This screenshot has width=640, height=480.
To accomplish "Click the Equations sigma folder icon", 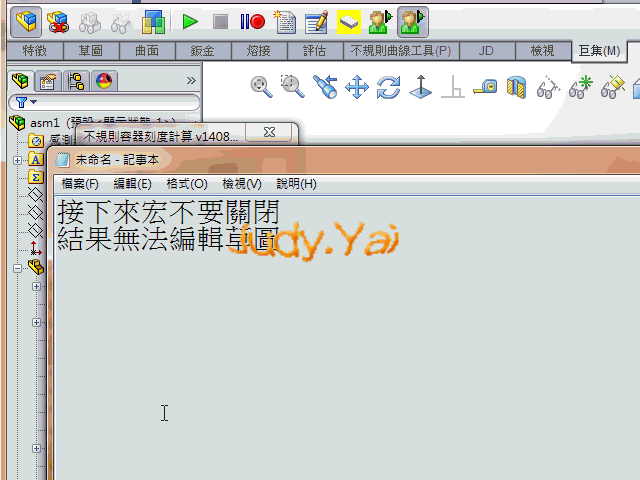I will (x=36, y=178).
